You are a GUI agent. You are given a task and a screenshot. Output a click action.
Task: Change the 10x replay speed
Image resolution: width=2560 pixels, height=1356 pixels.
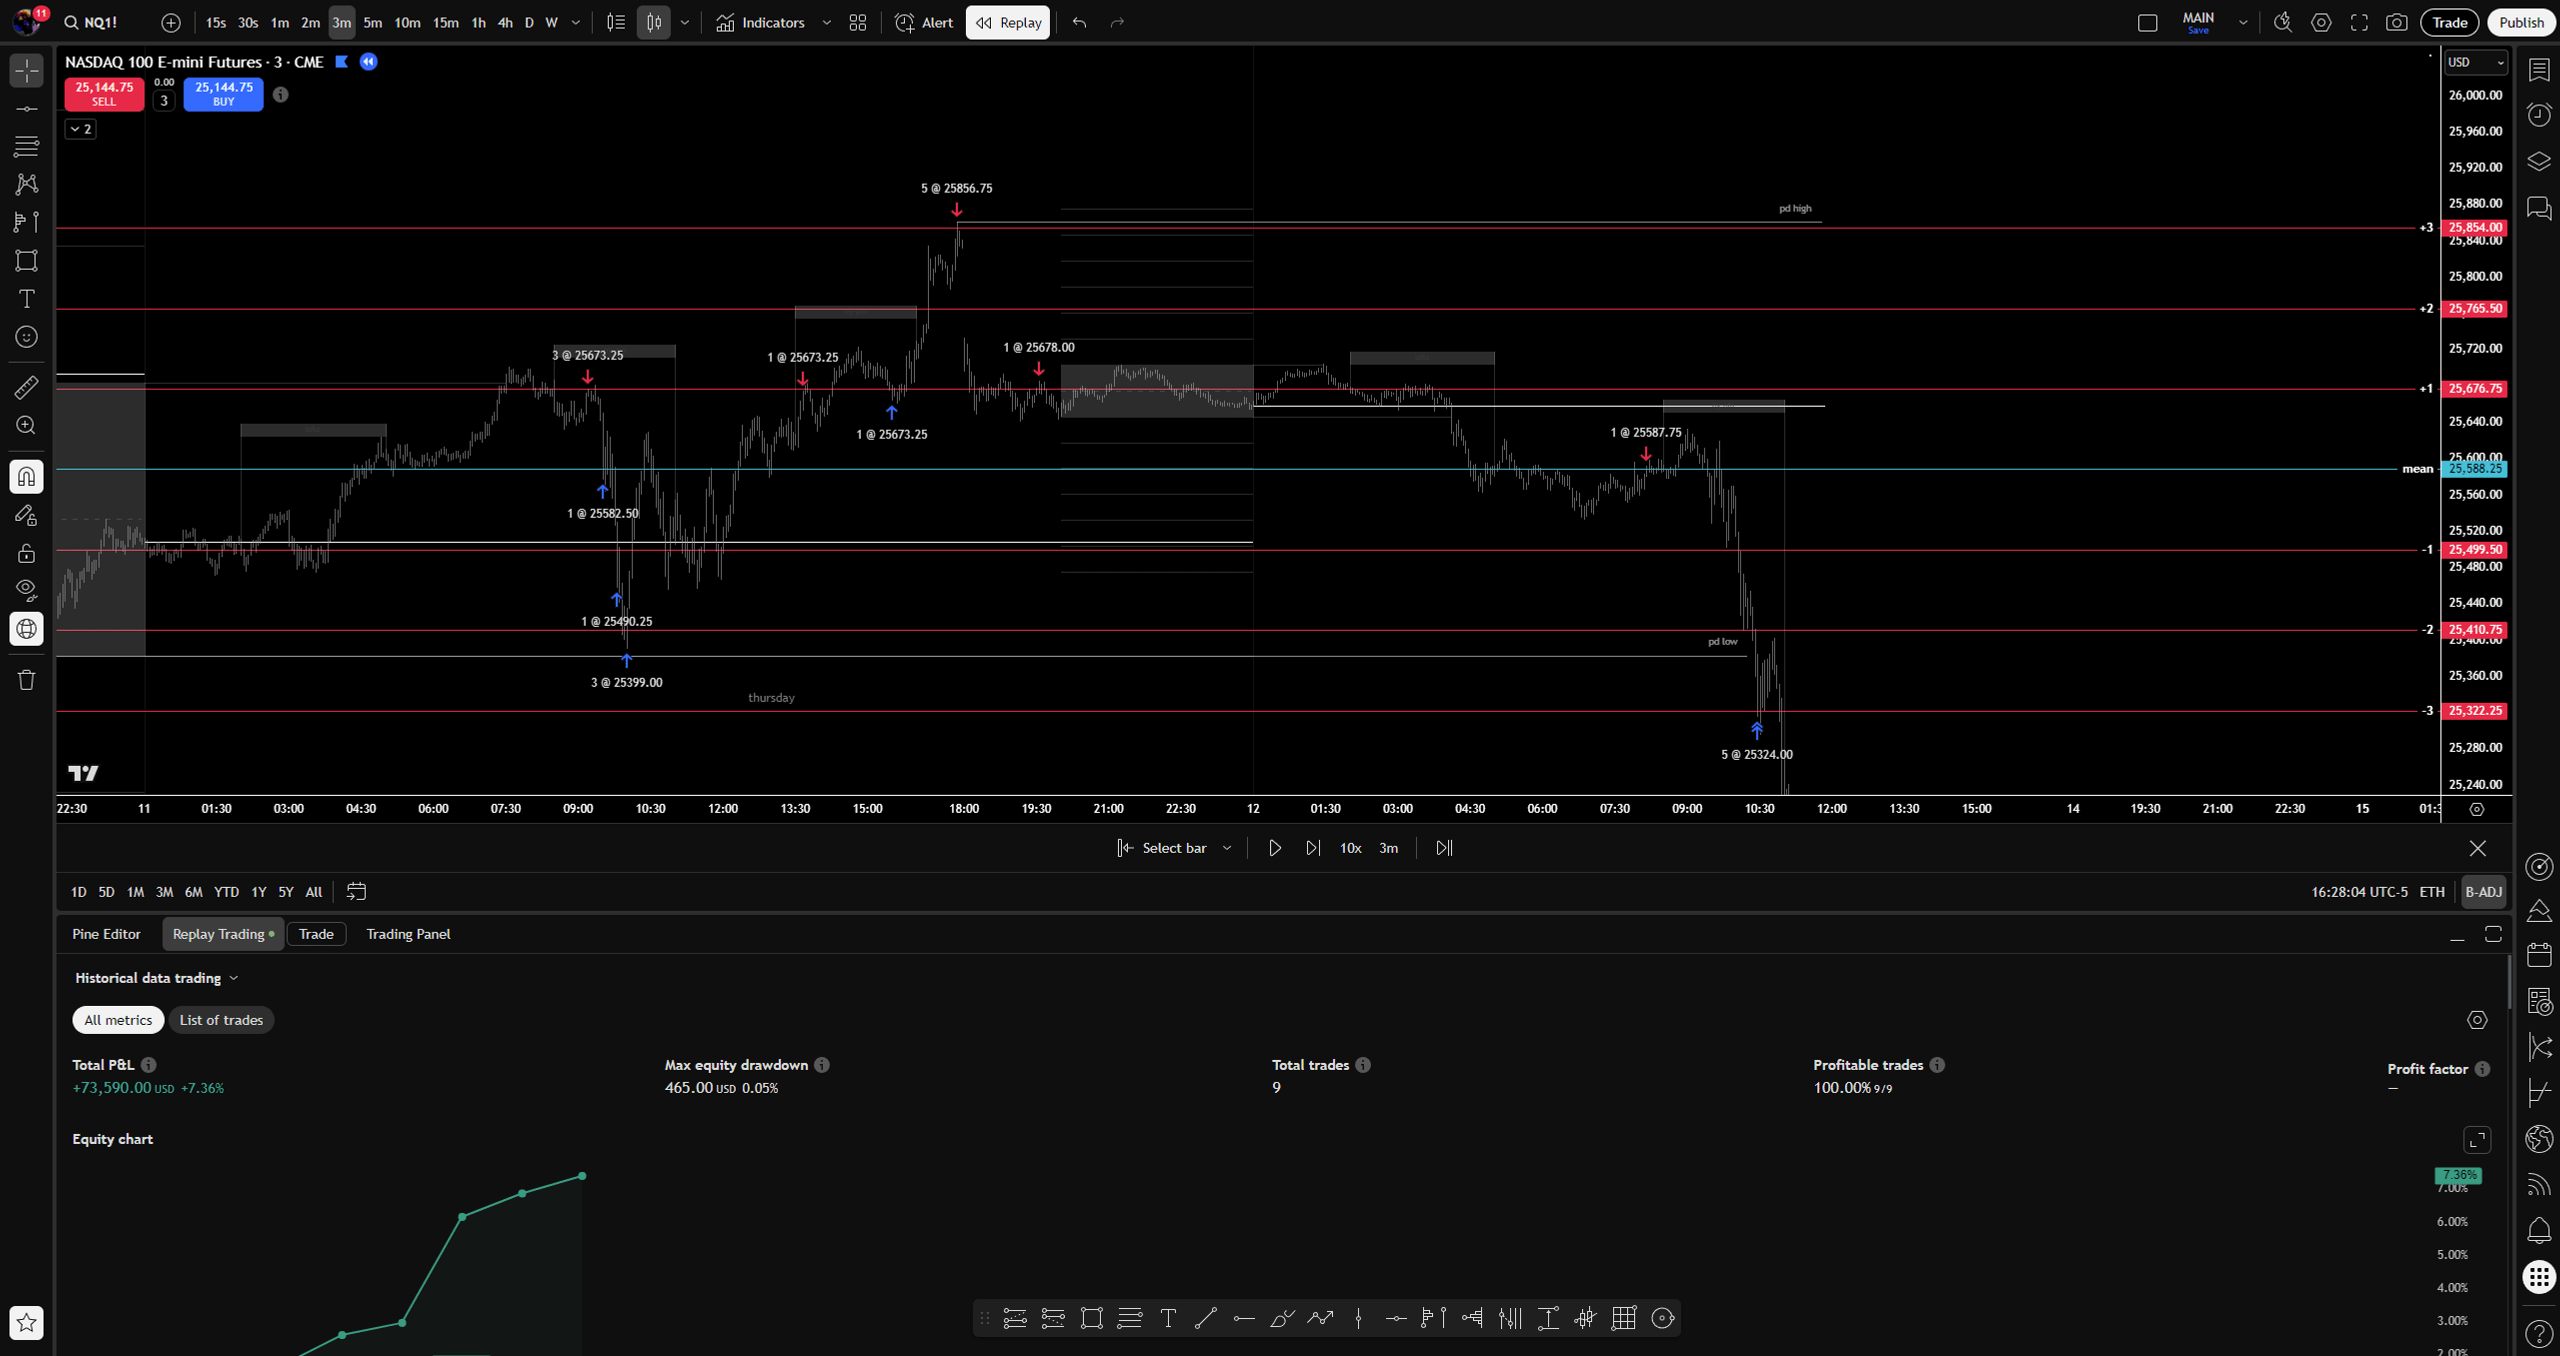(x=1350, y=848)
